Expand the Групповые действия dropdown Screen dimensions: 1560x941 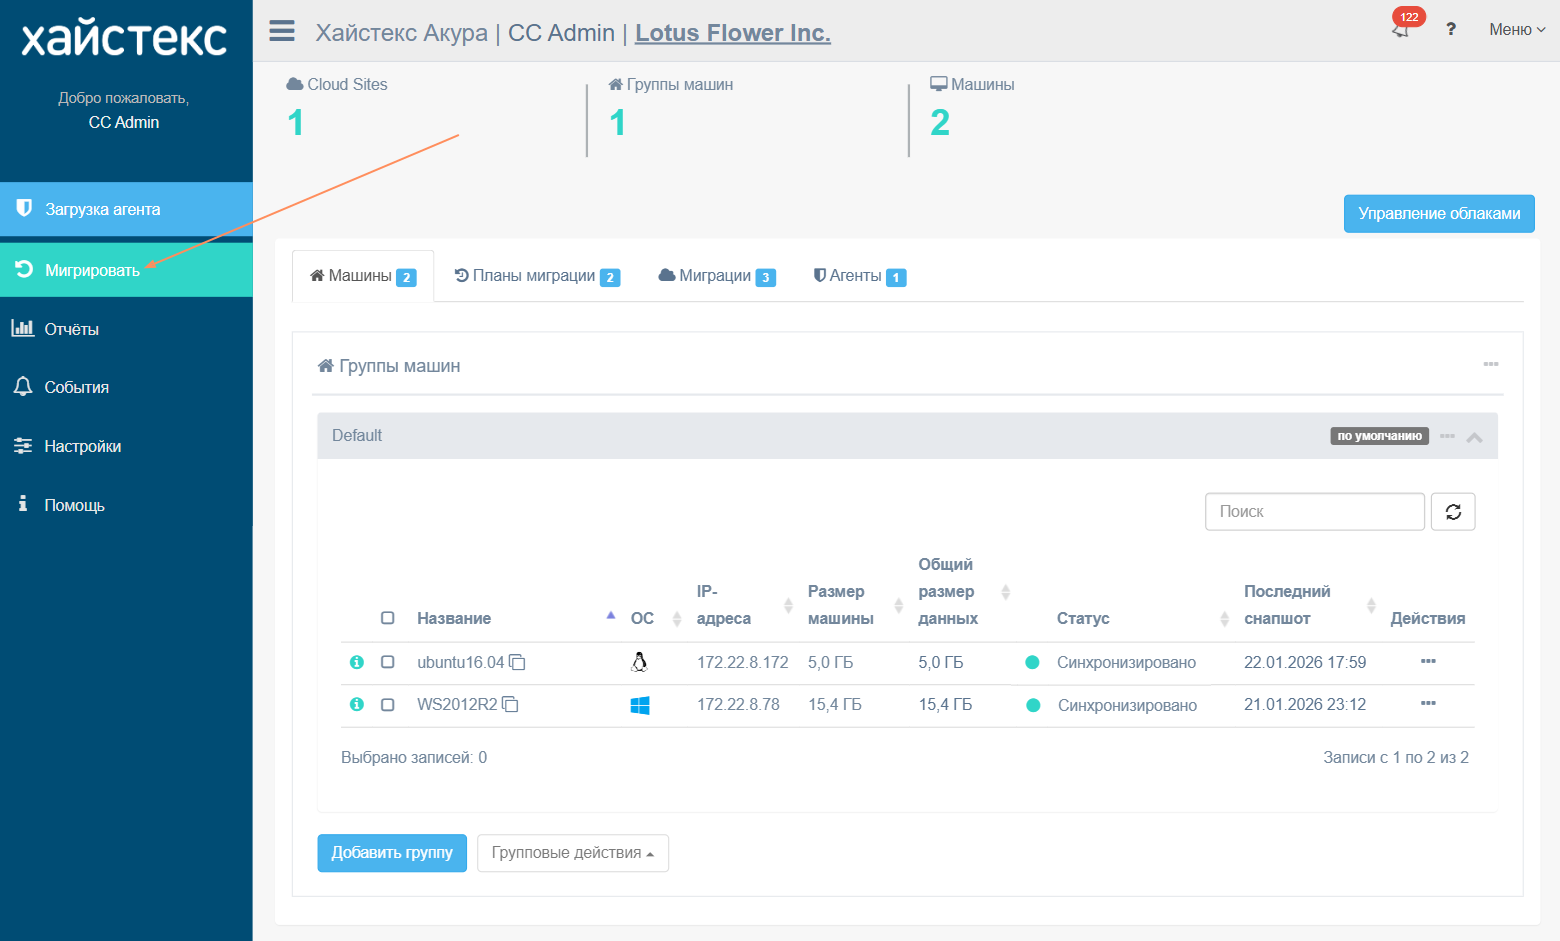point(572,853)
